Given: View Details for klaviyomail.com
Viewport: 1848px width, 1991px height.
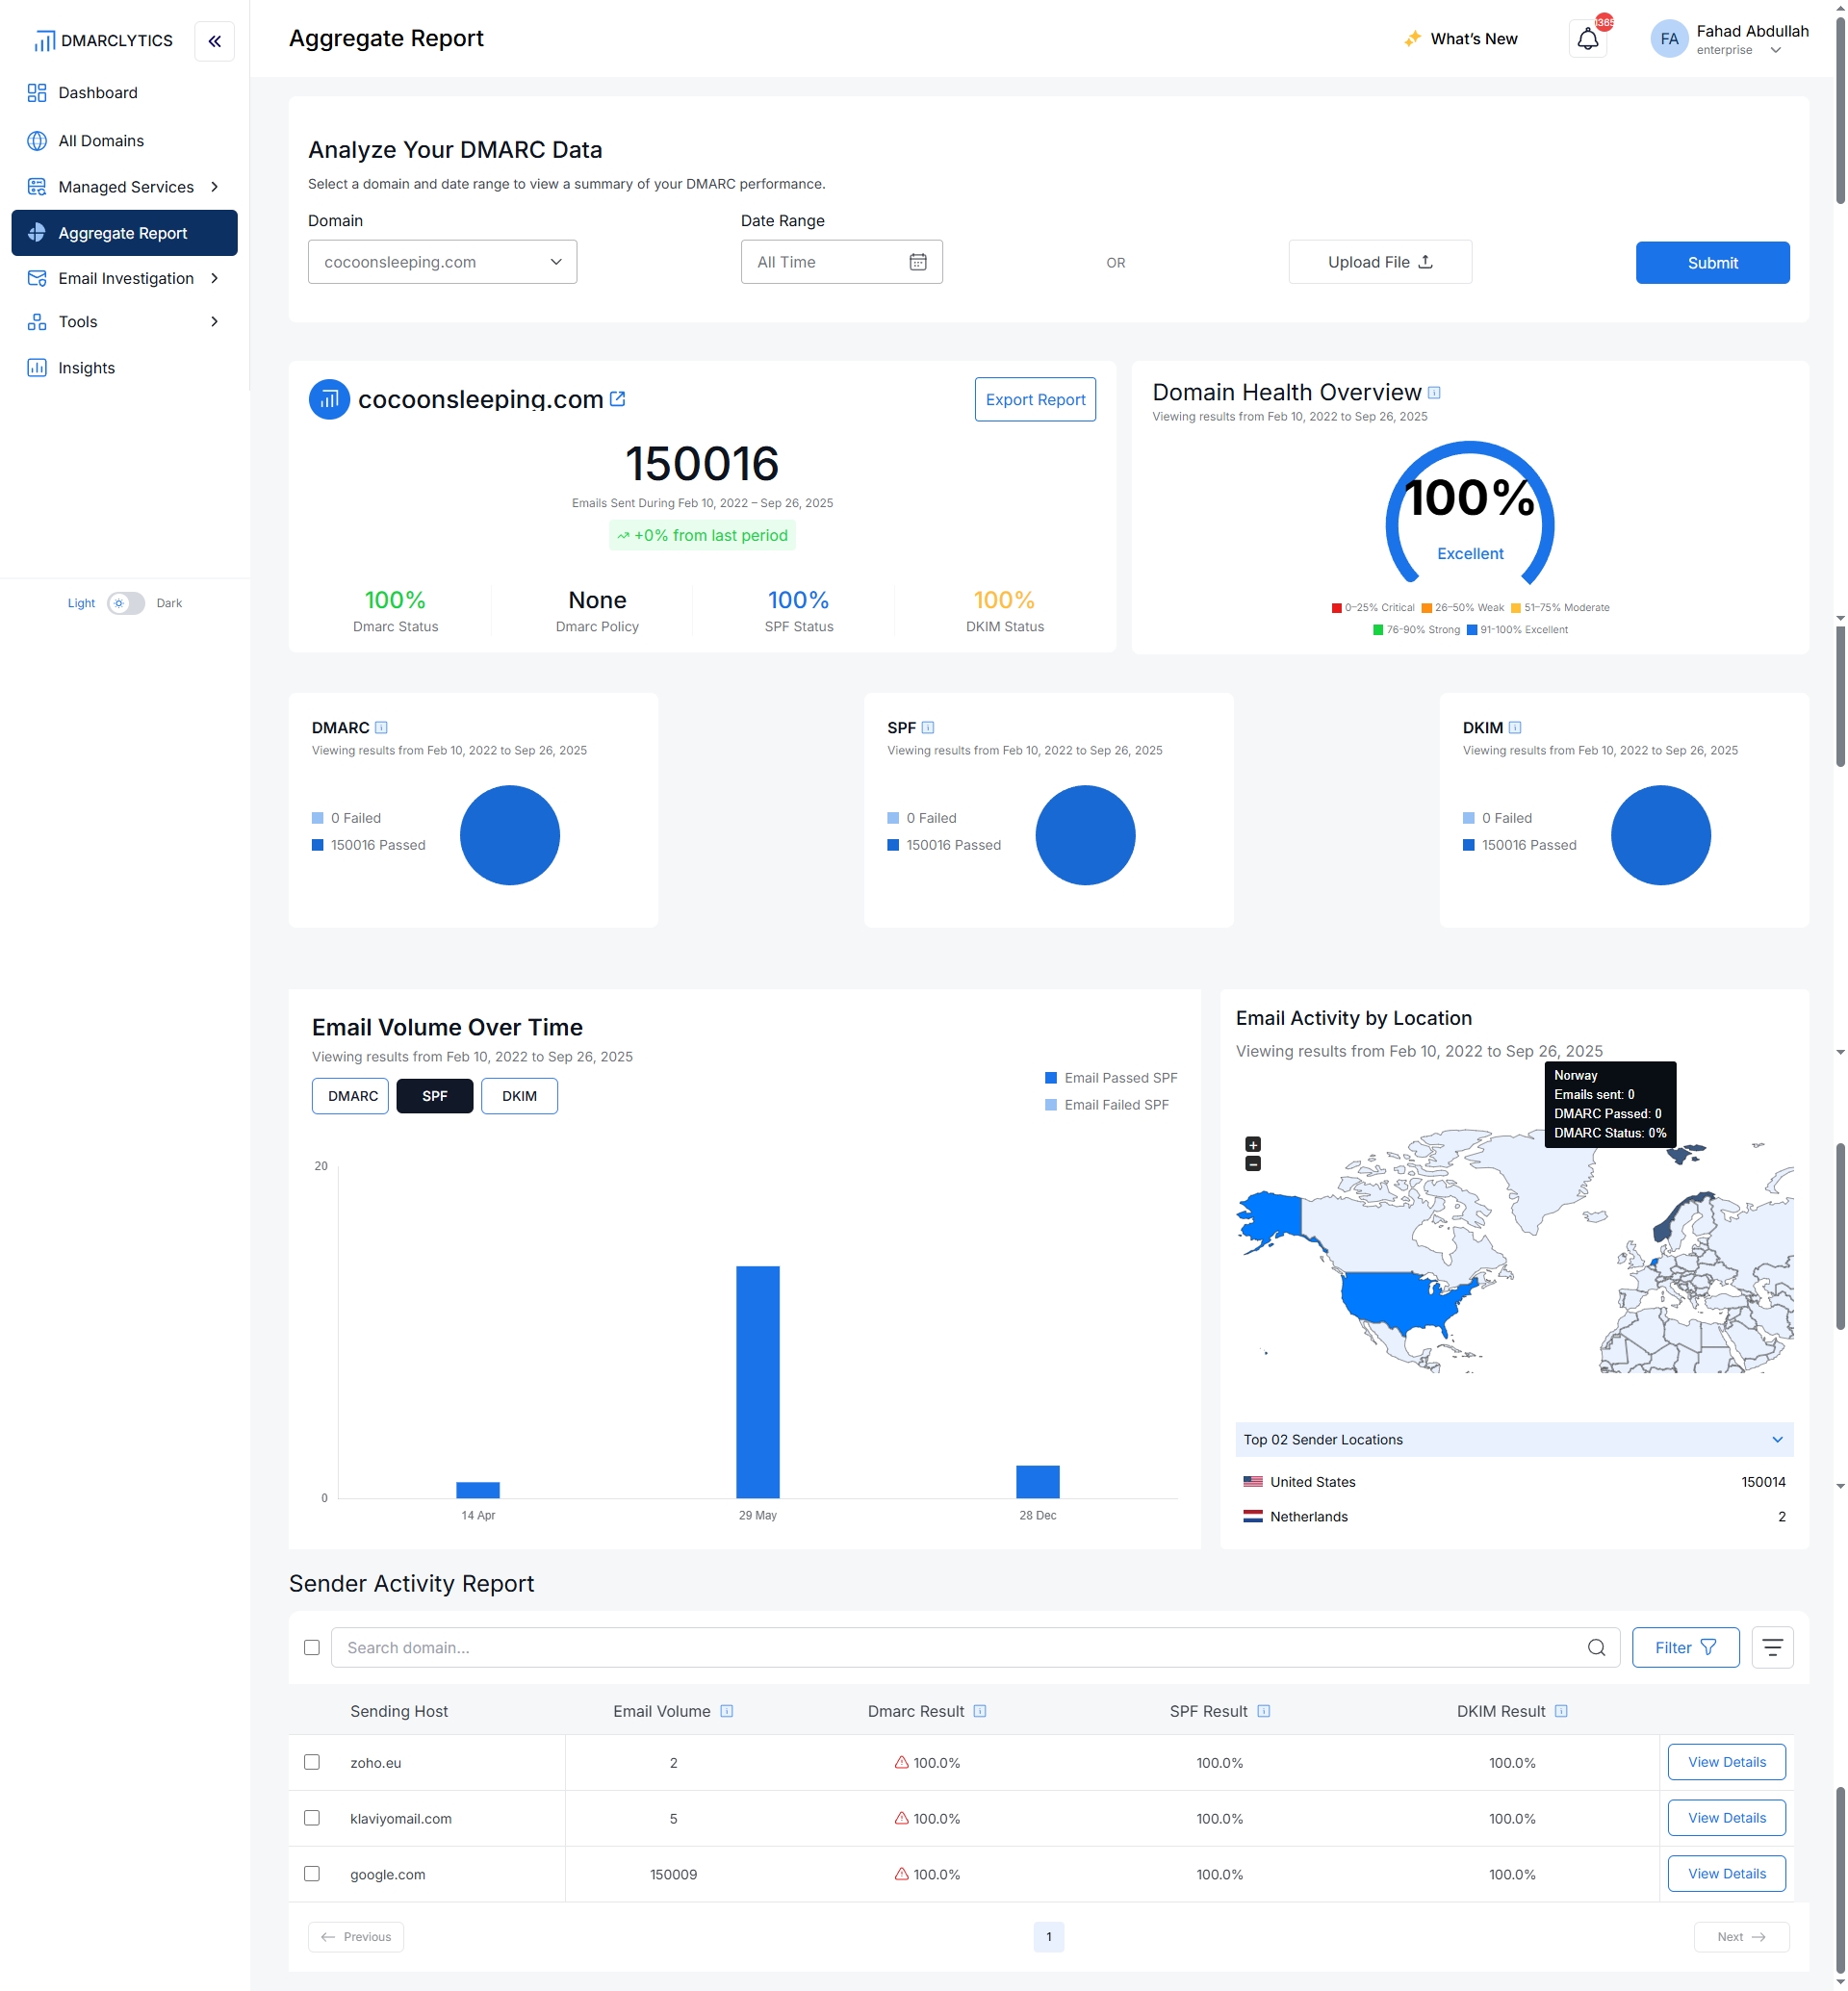Looking at the screenshot, I should click(1726, 1818).
